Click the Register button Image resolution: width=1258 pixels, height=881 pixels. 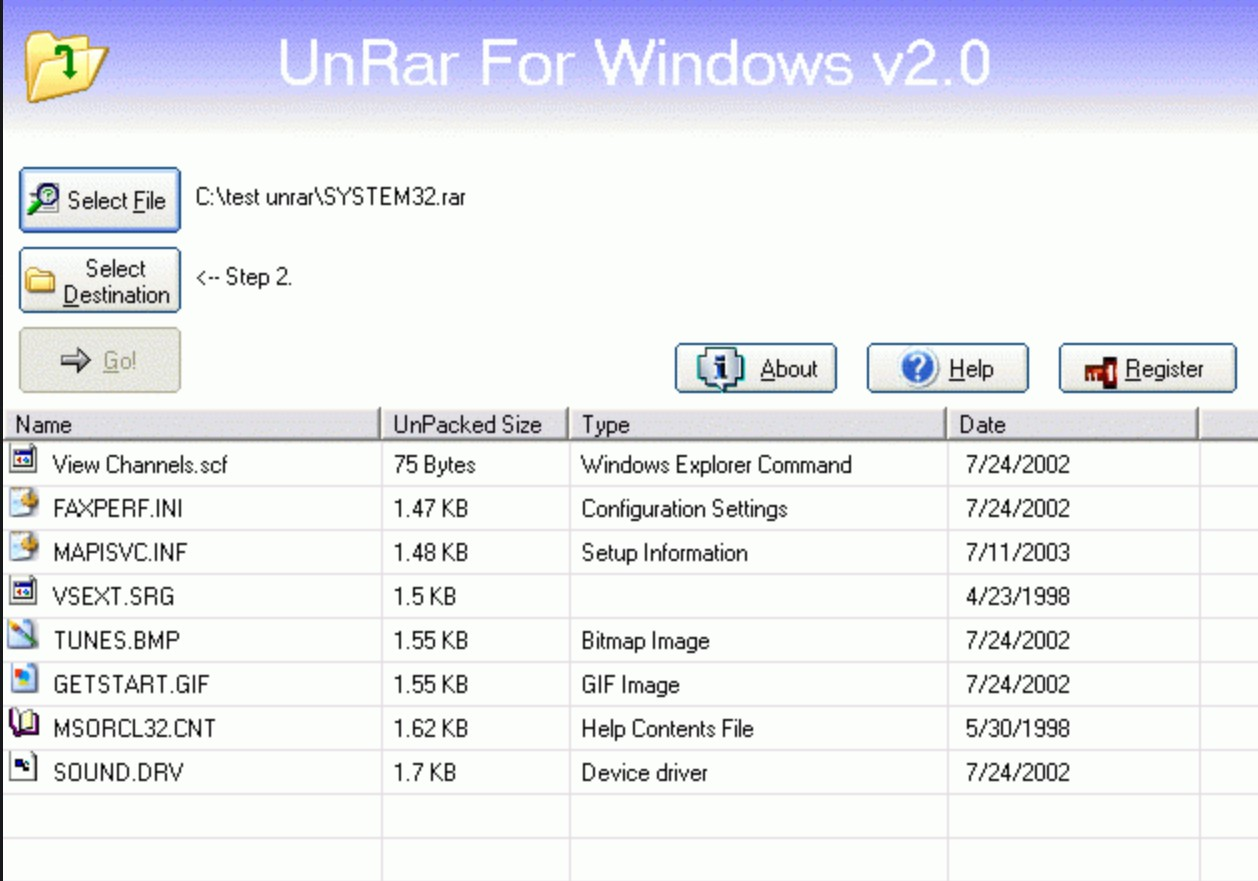point(1147,369)
